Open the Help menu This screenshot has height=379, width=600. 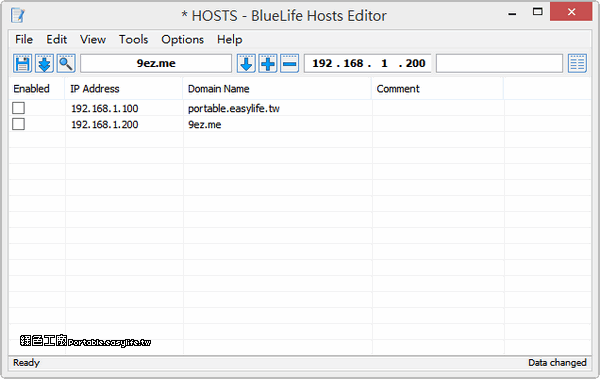(x=230, y=39)
